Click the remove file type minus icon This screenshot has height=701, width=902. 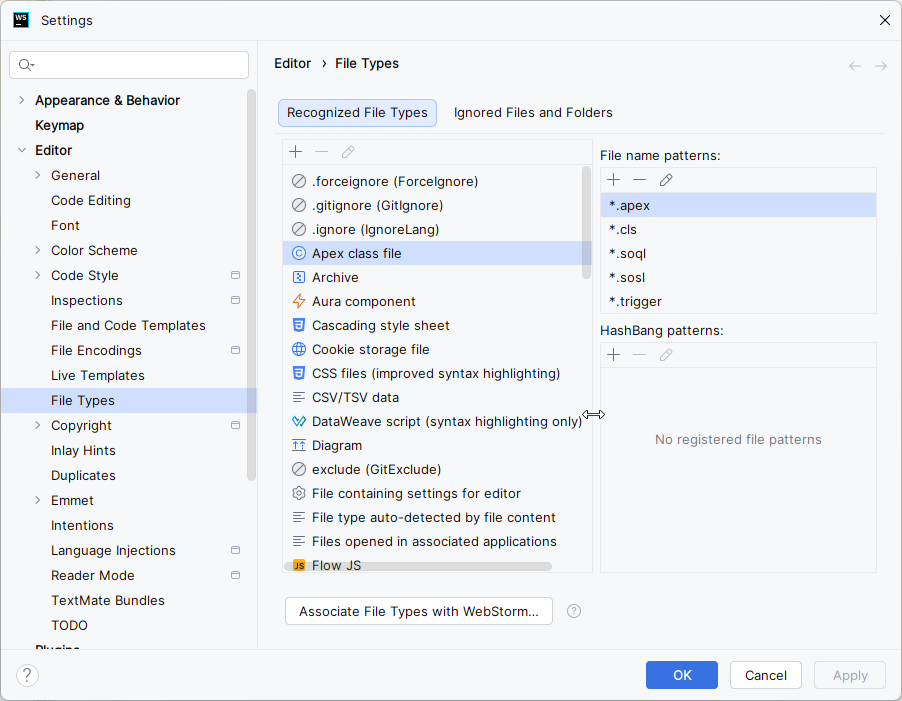pos(322,152)
